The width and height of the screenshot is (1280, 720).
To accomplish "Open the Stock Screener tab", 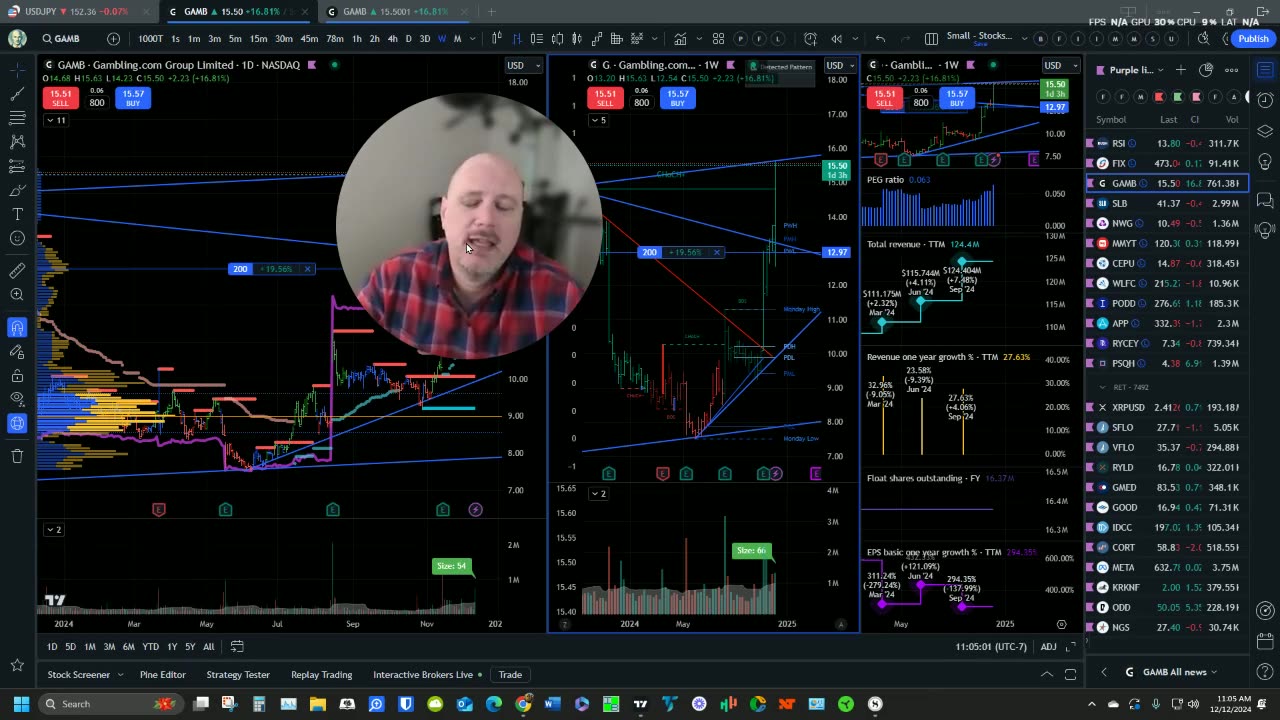I will click(x=79, y=675).
